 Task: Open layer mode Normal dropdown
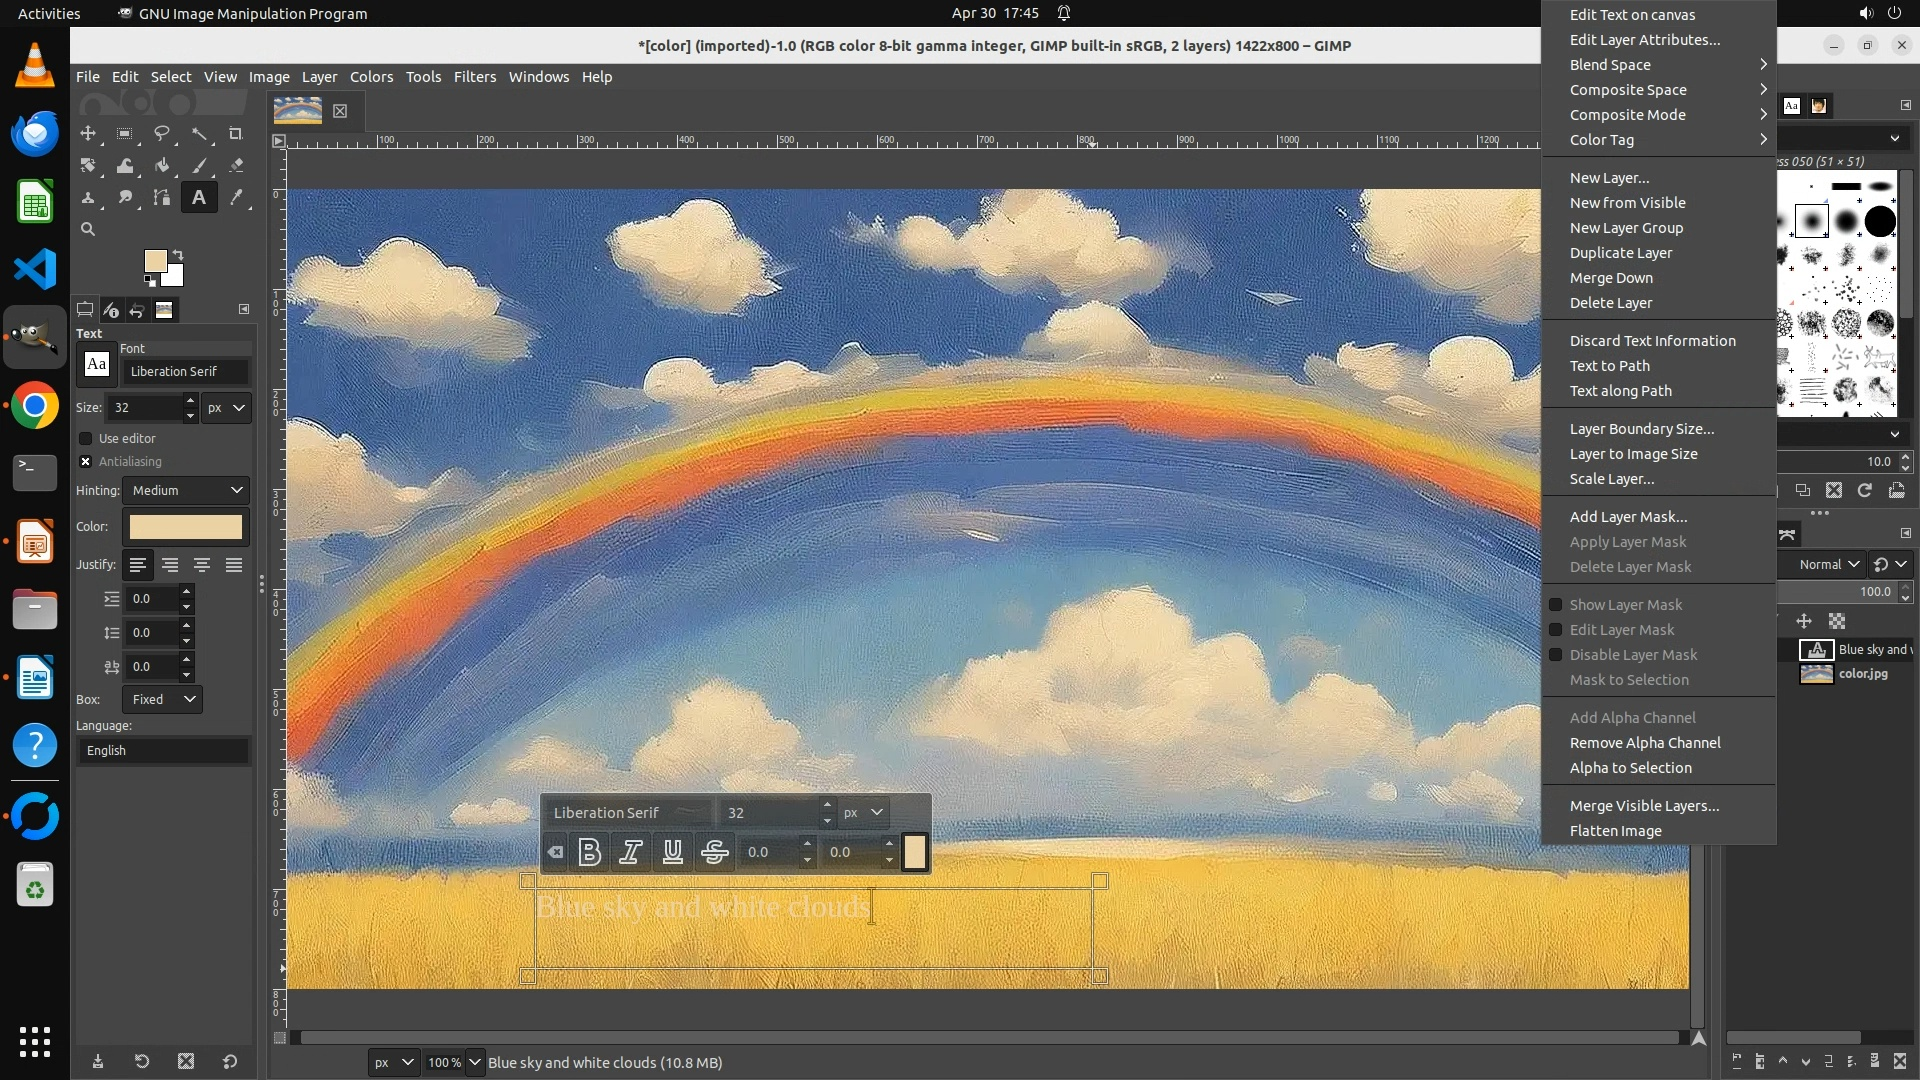(1828, 564)
